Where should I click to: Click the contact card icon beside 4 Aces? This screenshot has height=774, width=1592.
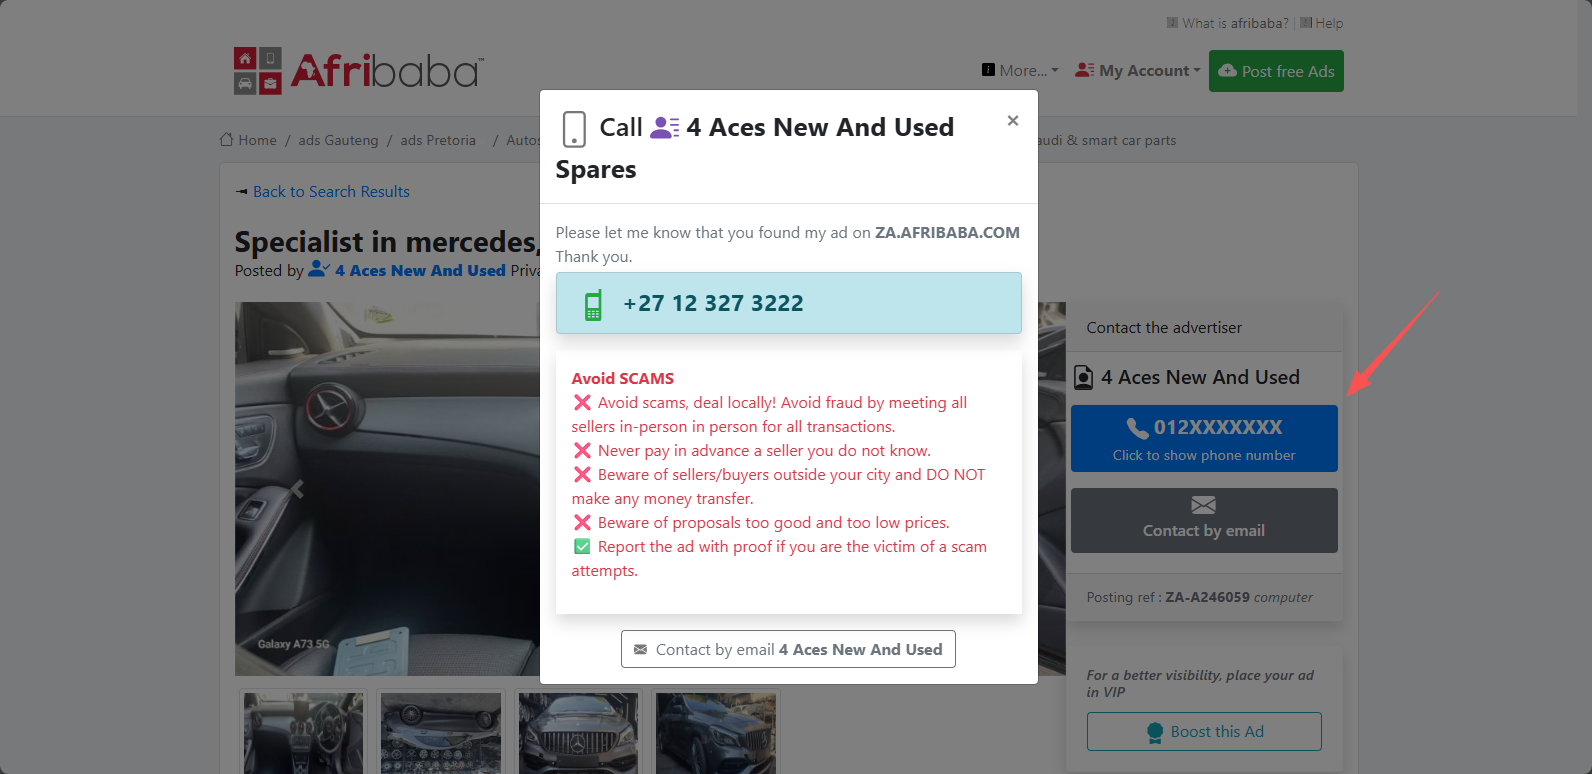point(1083,377)
